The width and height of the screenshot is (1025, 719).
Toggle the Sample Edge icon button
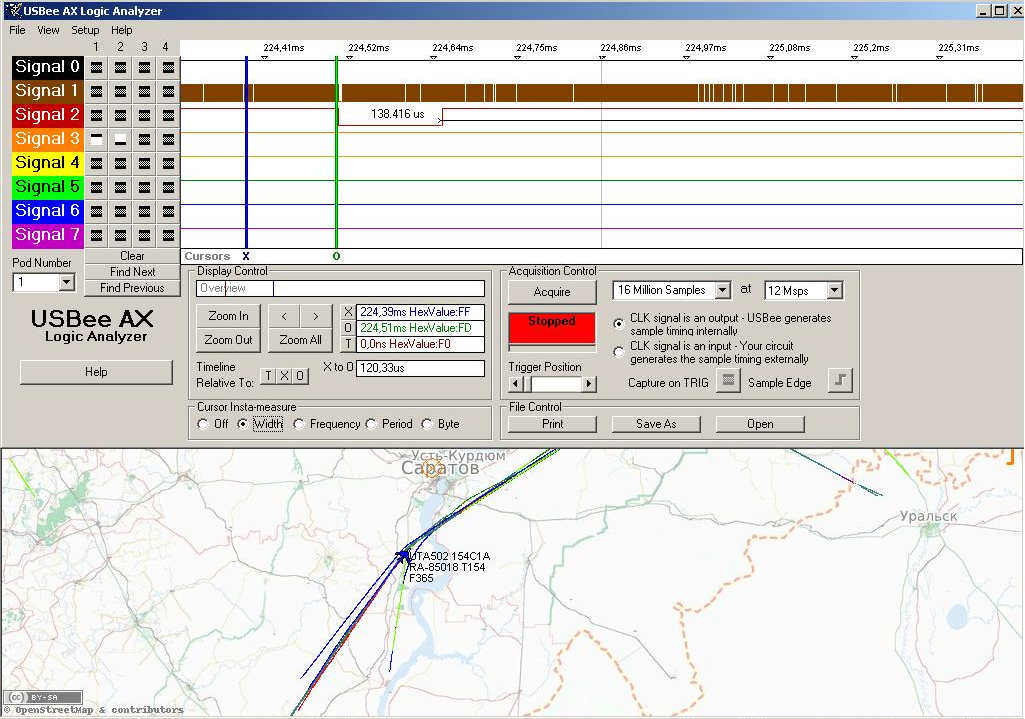click(x=840, y=380)
